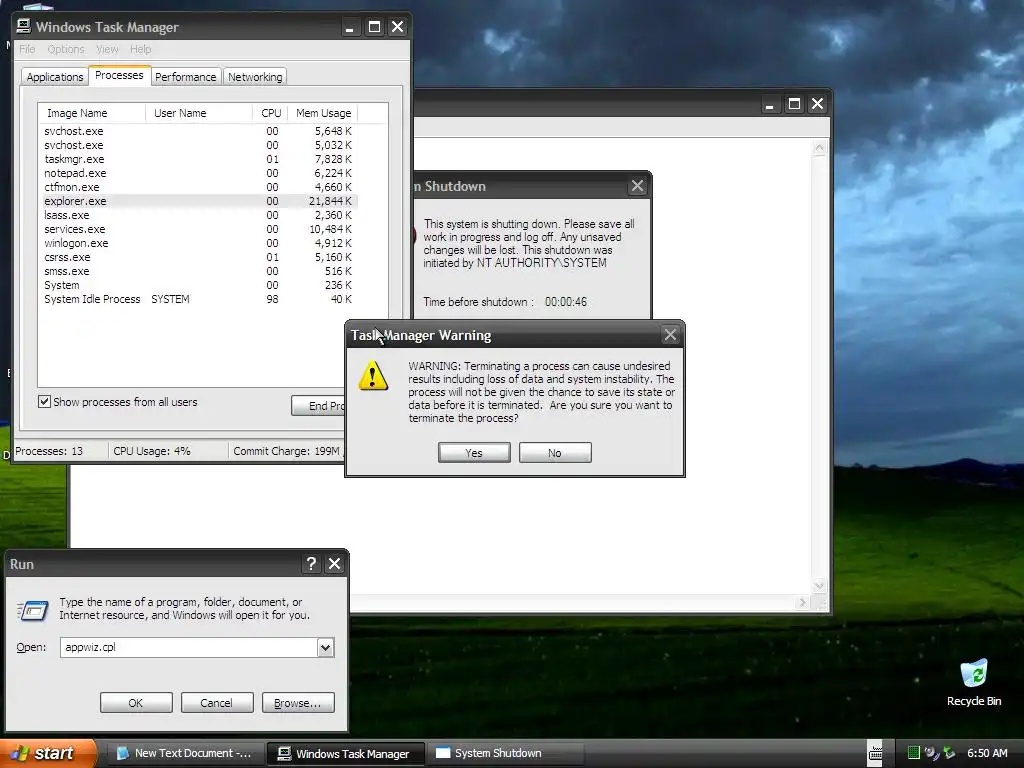Minimize the Notepad window in the background

(770, 104)
